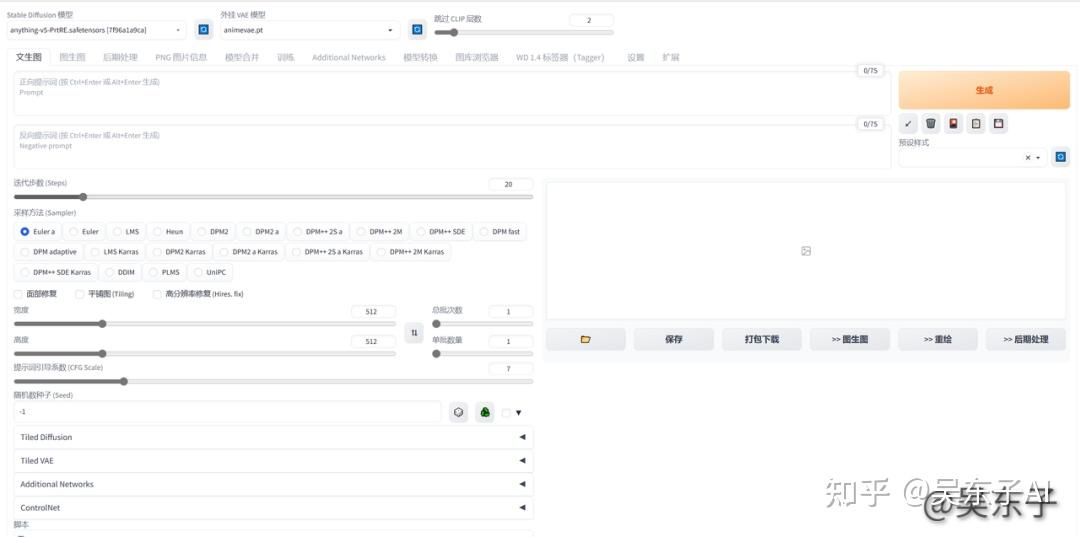This screenshot has height=537, width=1080.
Task: Select the DPM++ SDE Karras sampler
Action: point(56,272)
